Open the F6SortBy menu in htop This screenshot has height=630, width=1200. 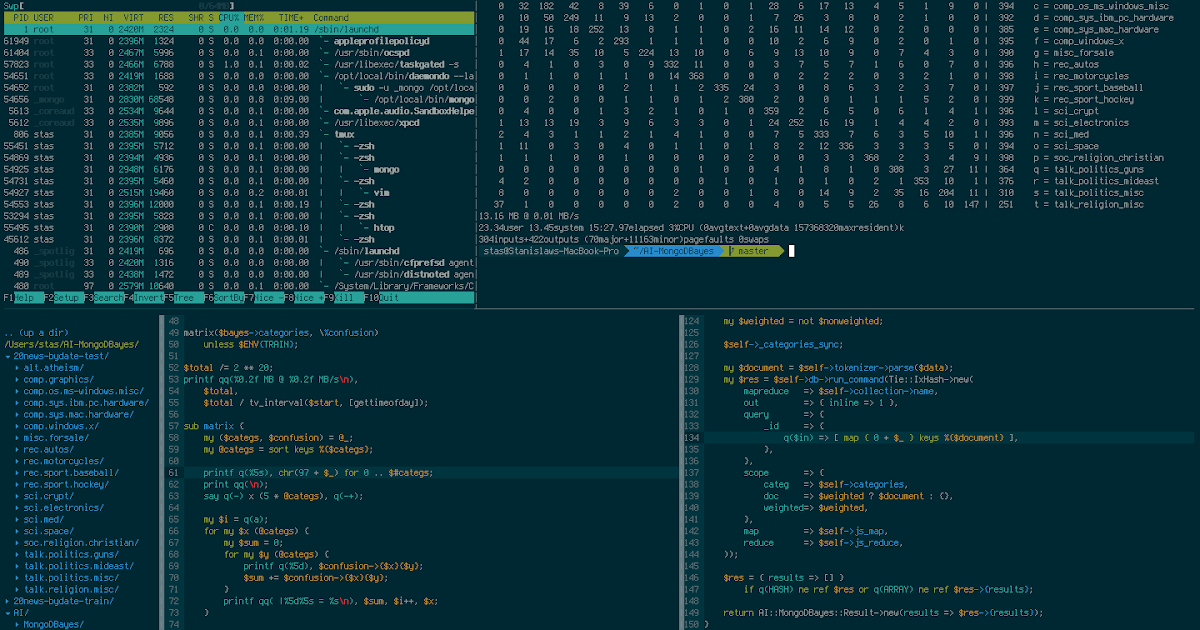click(225, 297)
